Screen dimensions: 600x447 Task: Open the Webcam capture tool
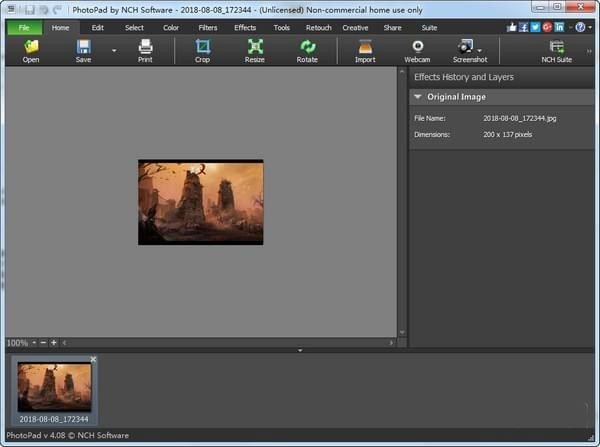coord(417,47)
